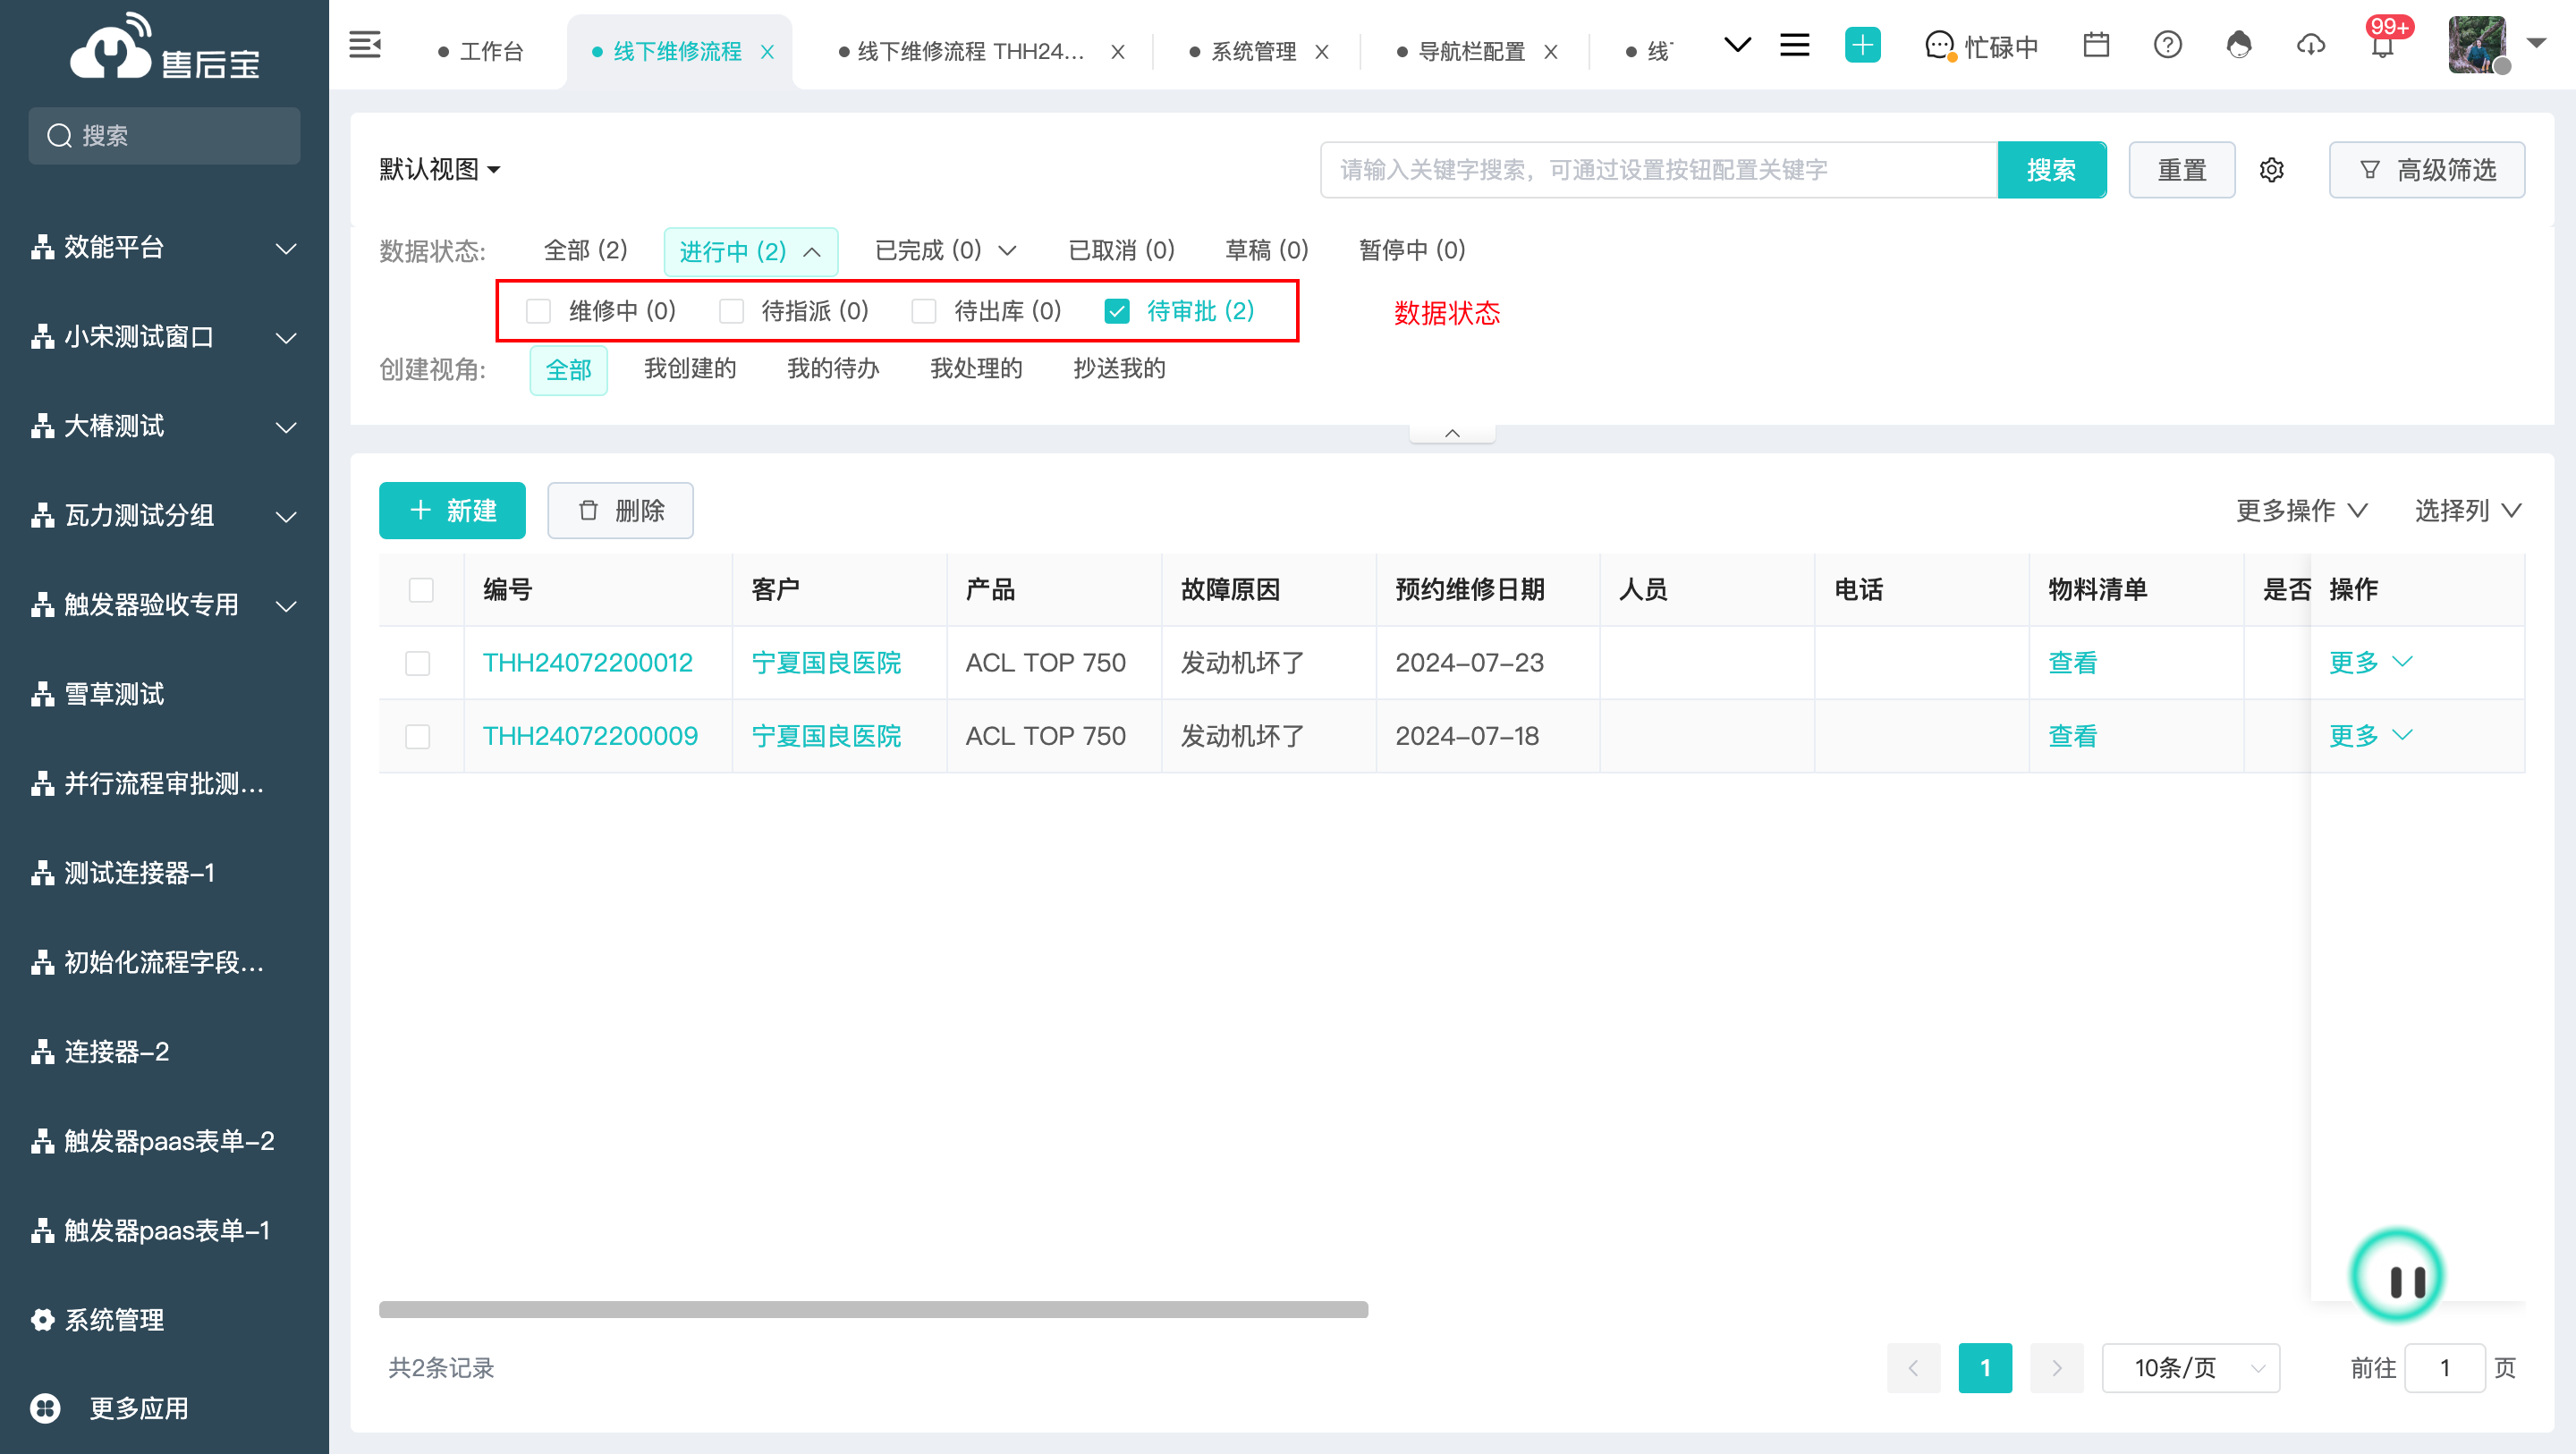The height and width of the screenshot is (1454, 2576).
Task: Open notifications bell with 99+ badge
Action: (x=2383, y=45)
